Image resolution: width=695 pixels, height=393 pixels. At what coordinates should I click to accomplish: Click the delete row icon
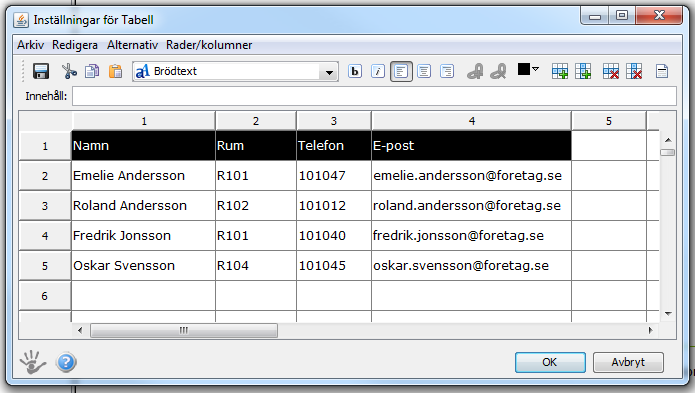611,71
